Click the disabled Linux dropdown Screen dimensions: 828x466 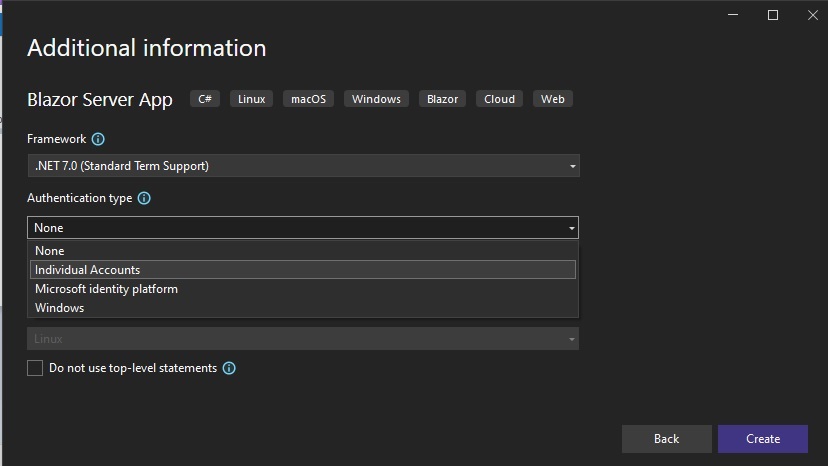[303, 339]
